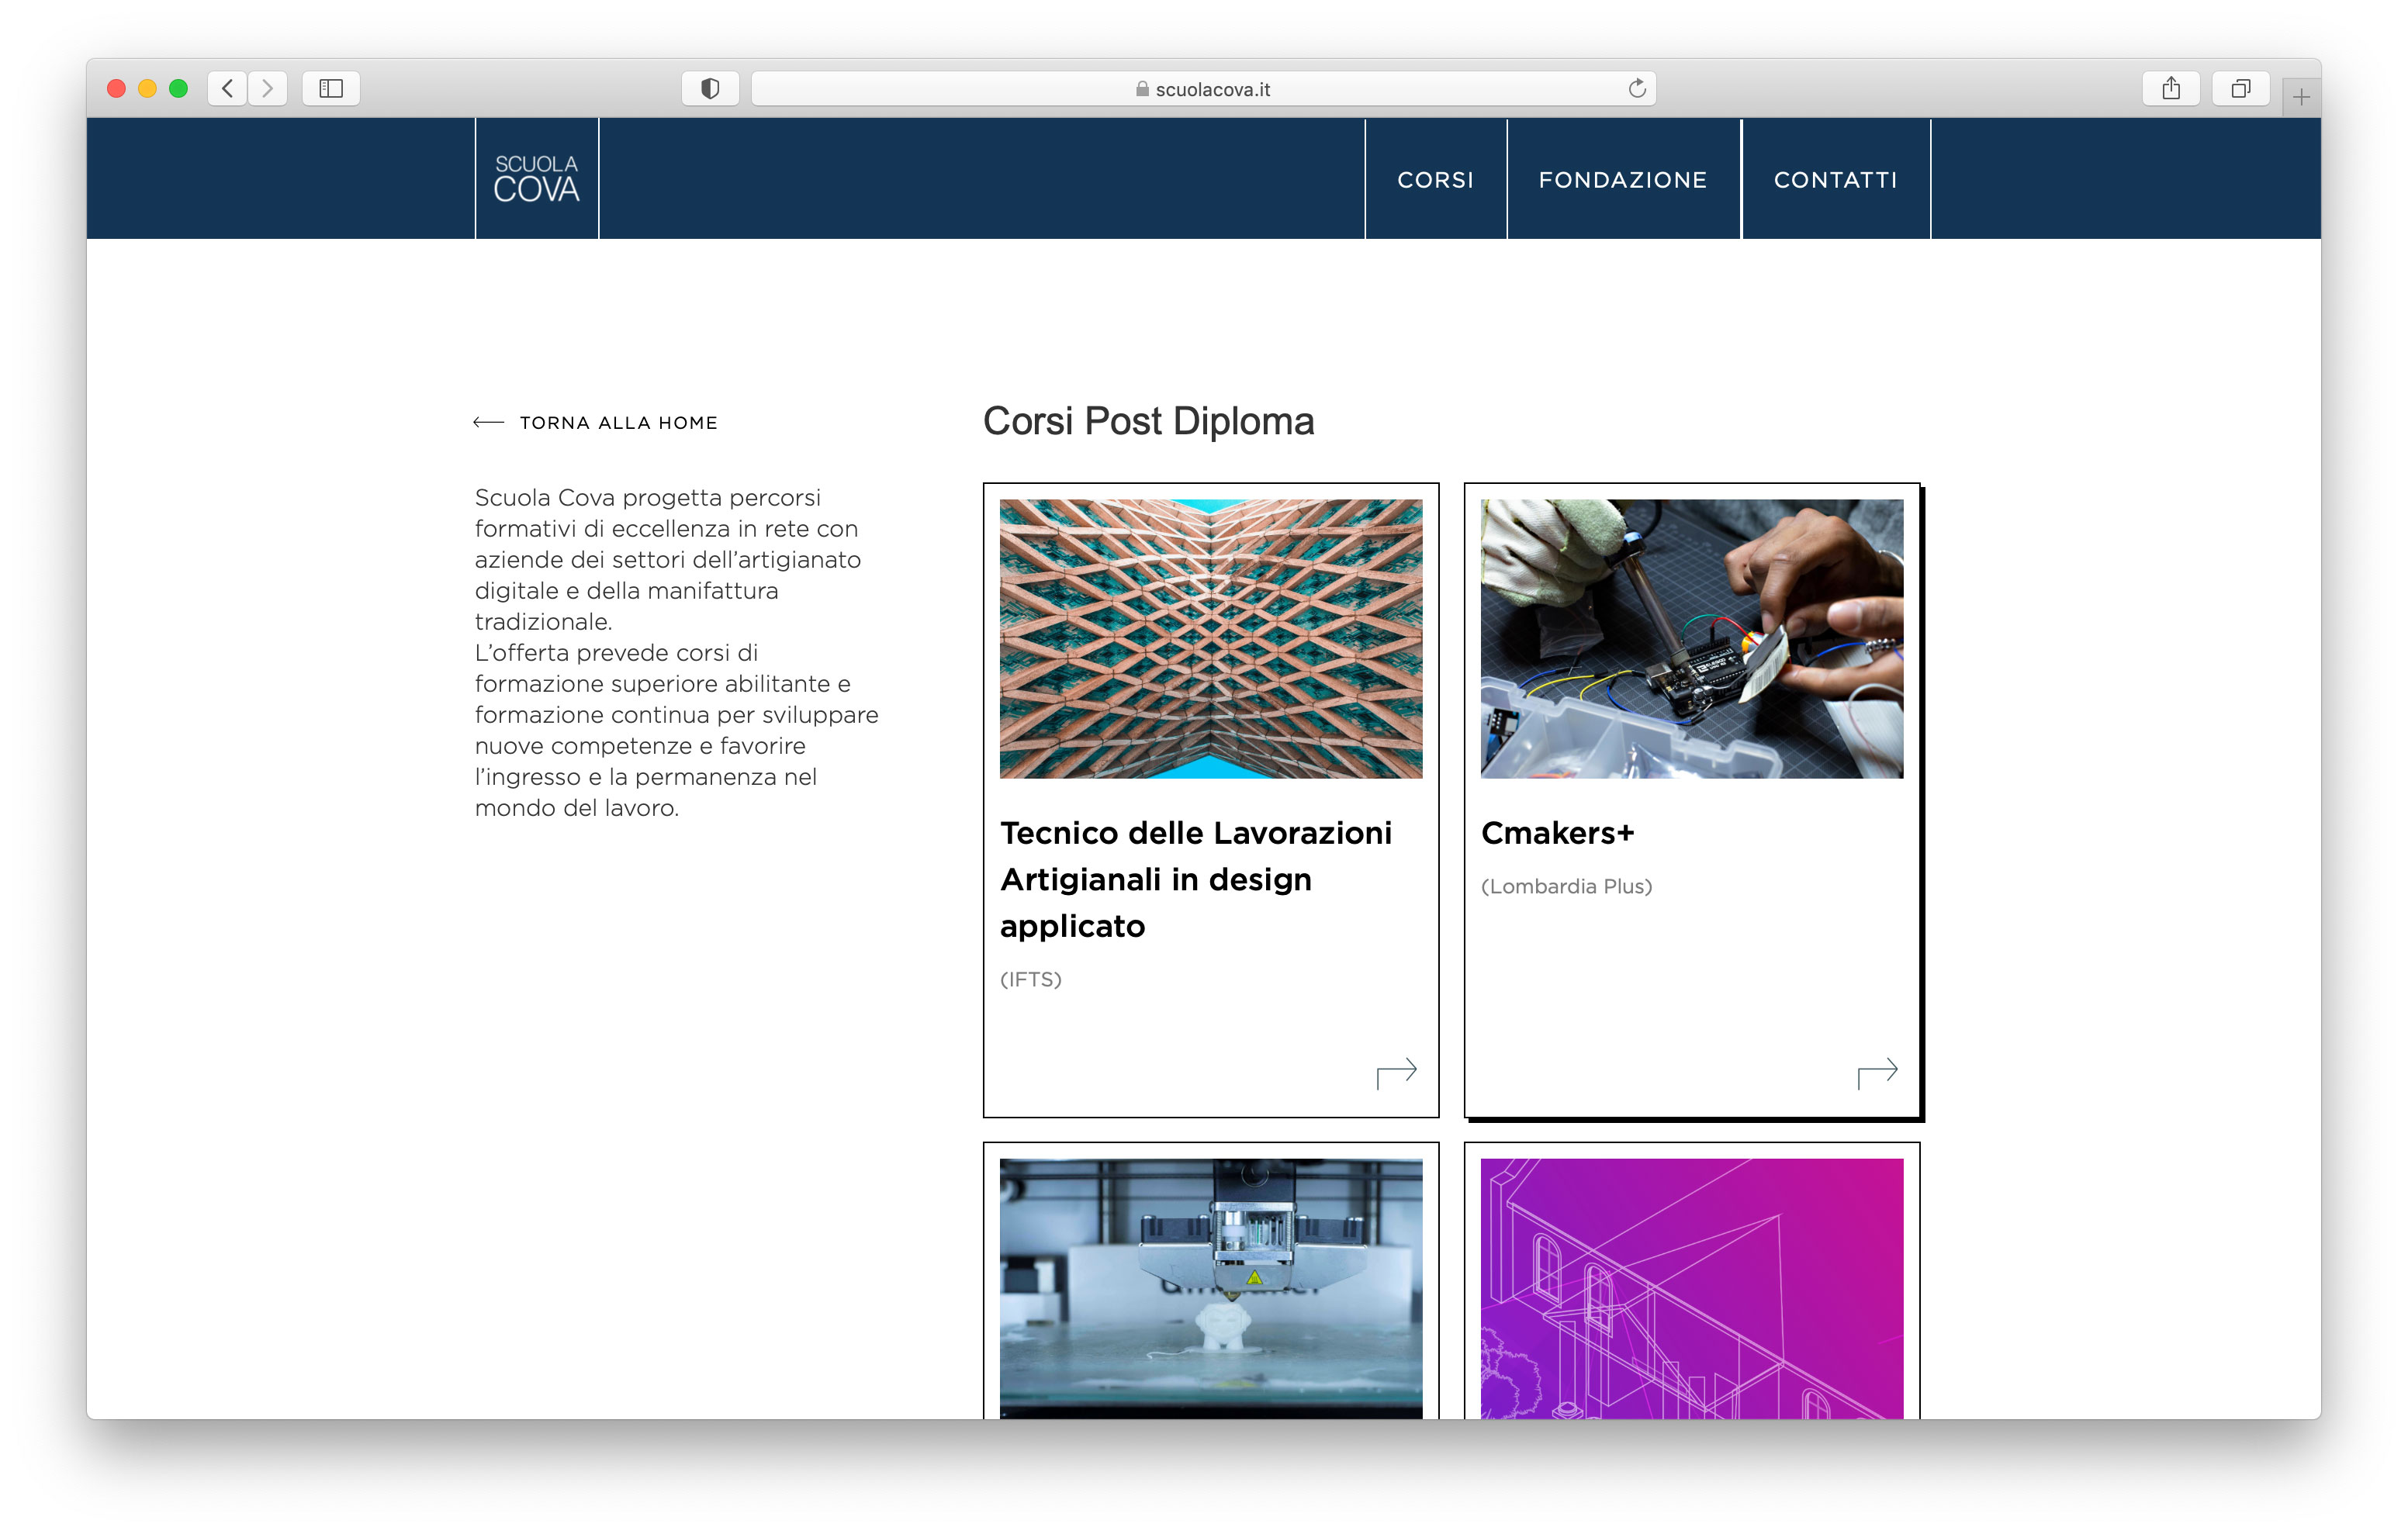This screenshot has height=1534, width=2408.
Task: Click the Cmakers+ course title
Action: click(x=1557, y=833)
